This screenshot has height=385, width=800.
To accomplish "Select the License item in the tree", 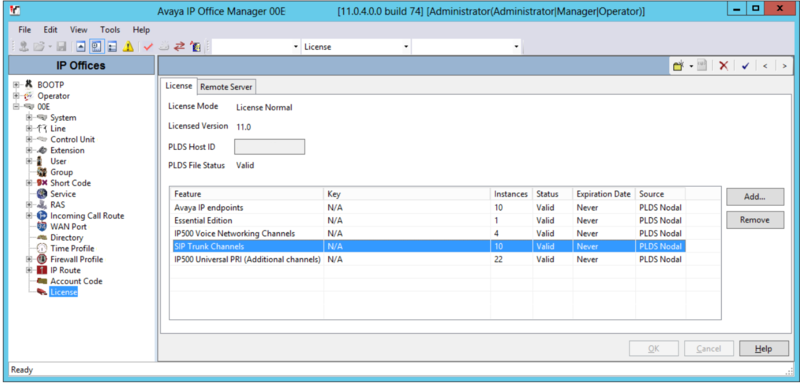I will [64, 292].
